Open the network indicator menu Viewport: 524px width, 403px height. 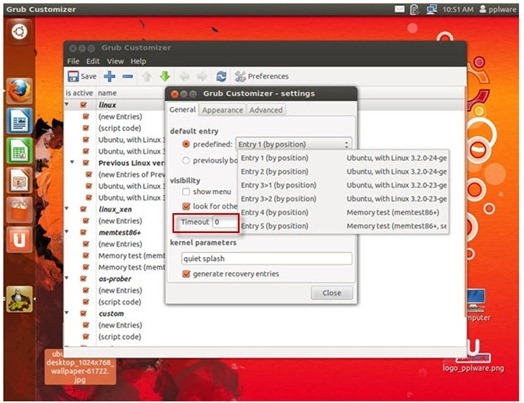coord(431,9)
